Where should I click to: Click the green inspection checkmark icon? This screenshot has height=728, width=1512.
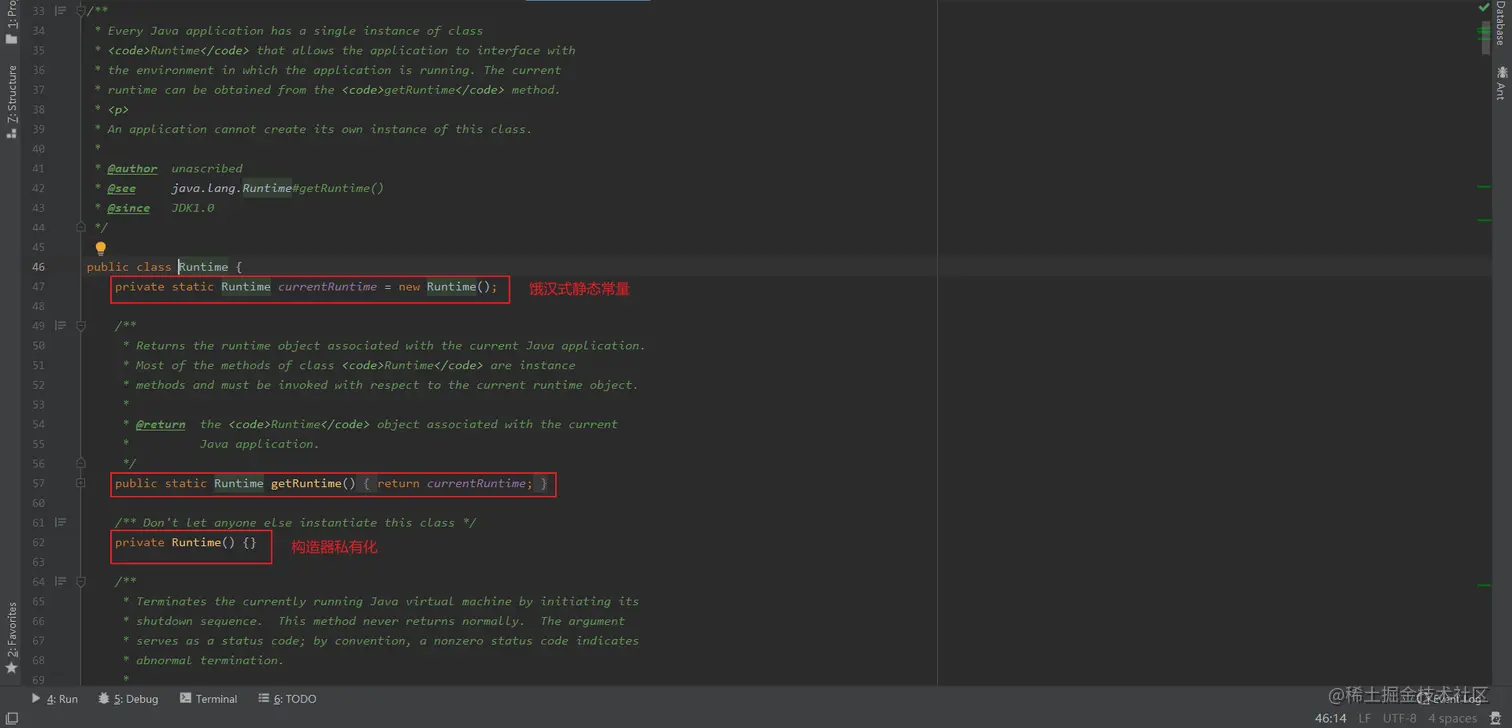(1484, 8)
